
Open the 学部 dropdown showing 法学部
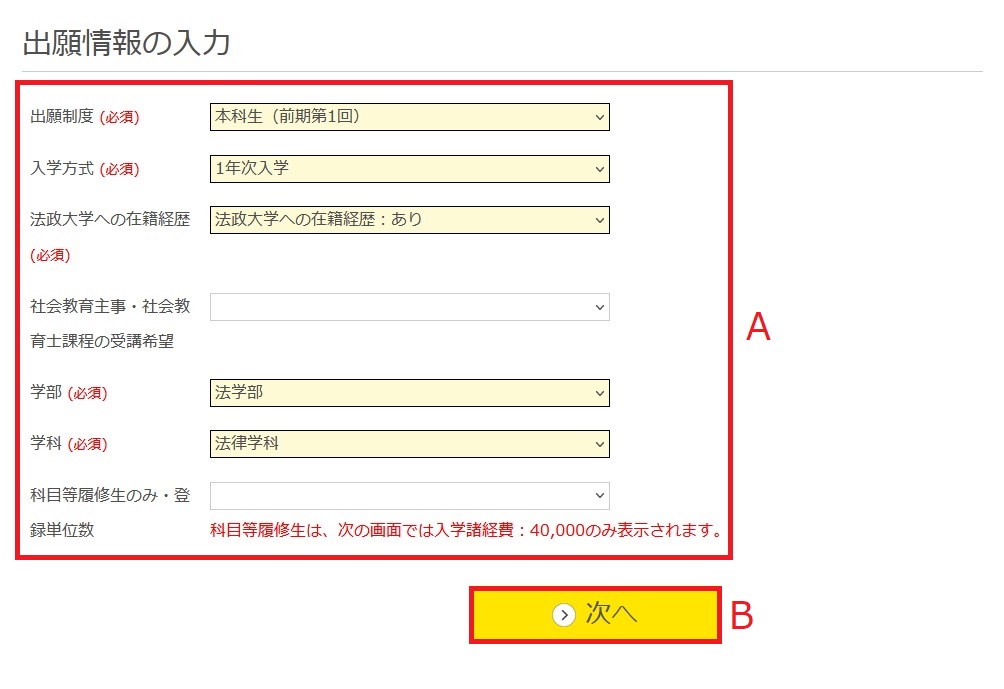click(x=410, y=393)
